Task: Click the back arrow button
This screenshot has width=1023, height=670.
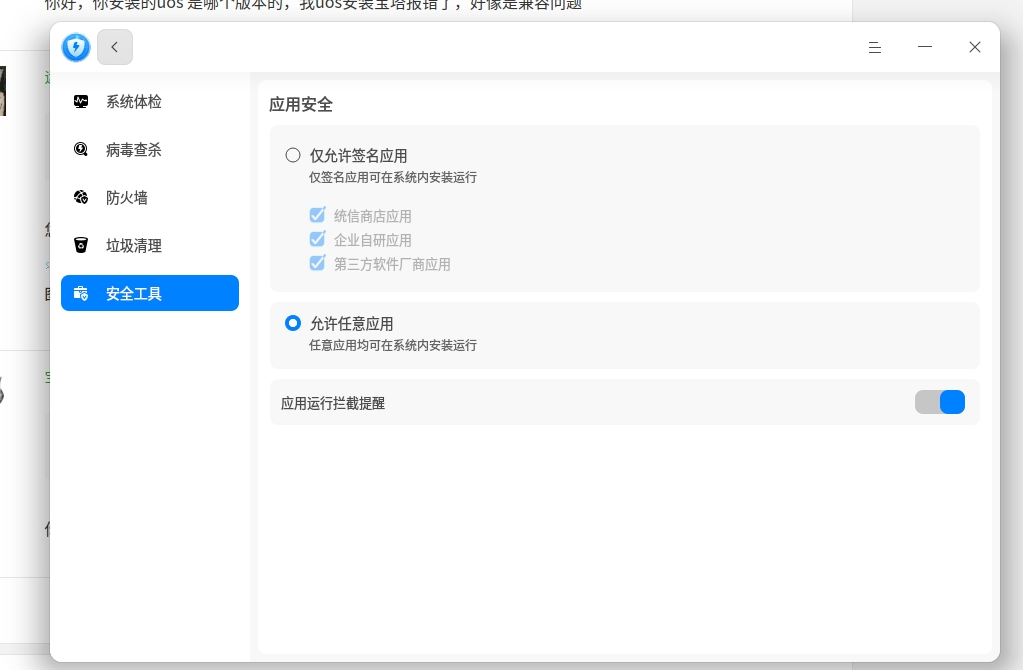Action: tap(114, 47)
